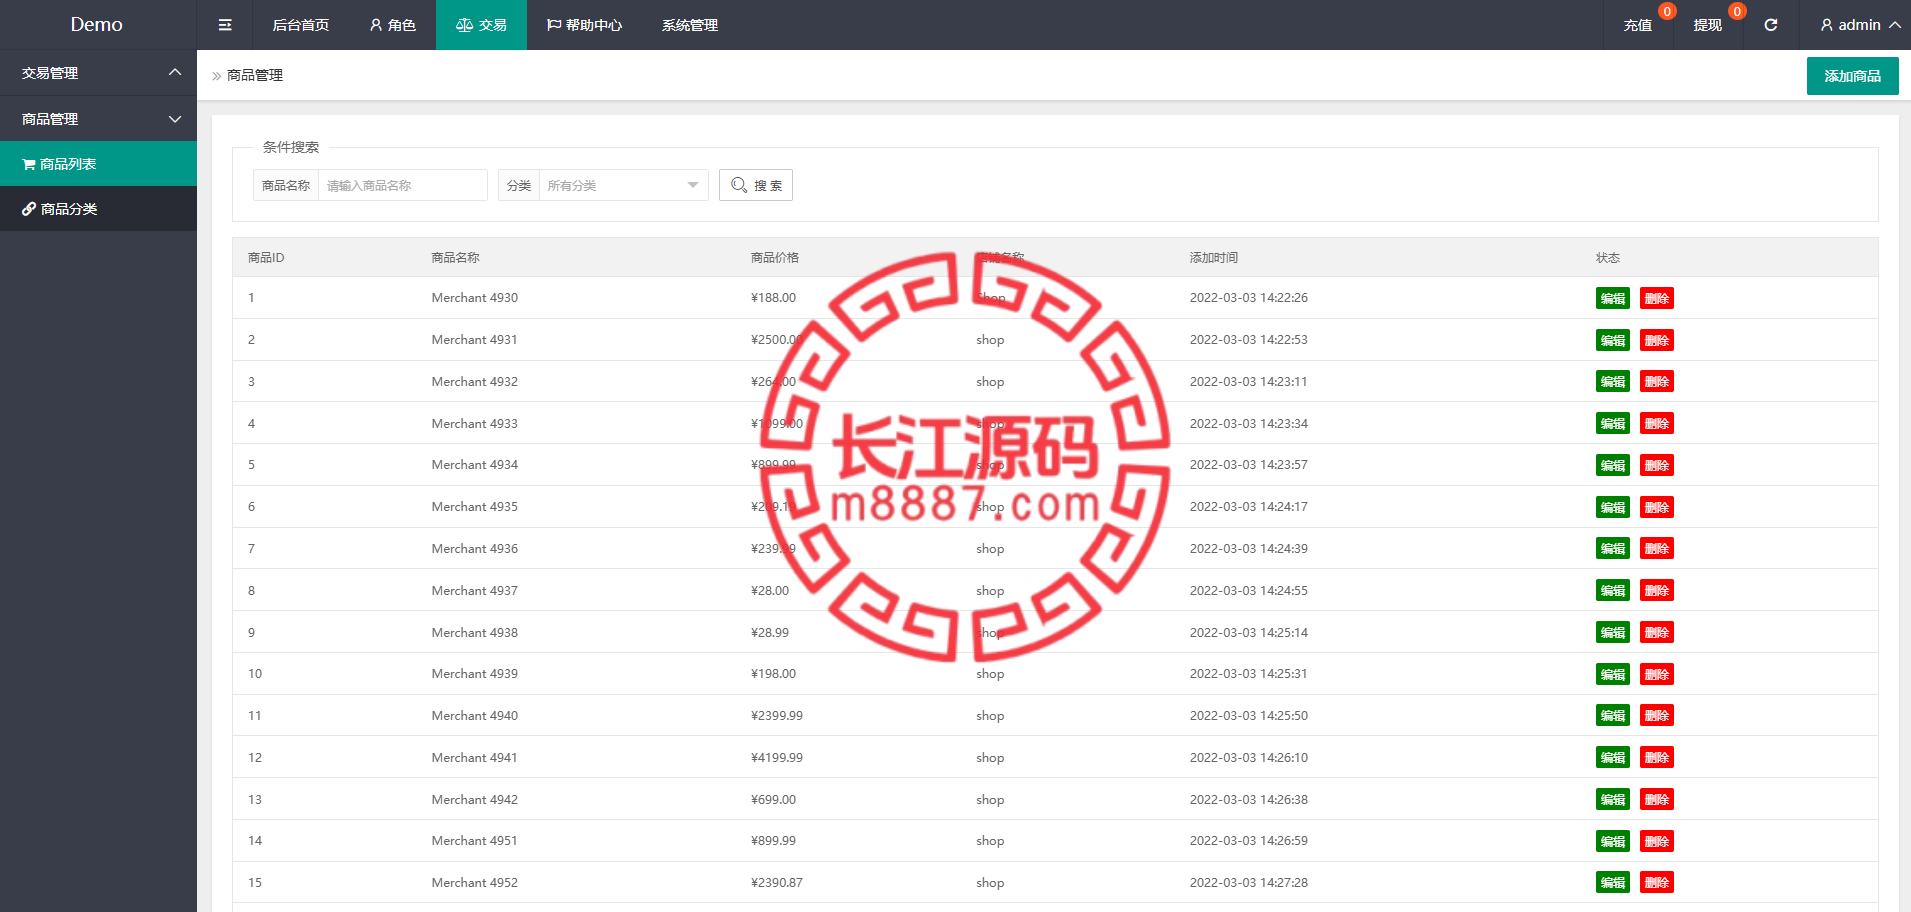Click the 商品ID column header

tap(266, 258)
